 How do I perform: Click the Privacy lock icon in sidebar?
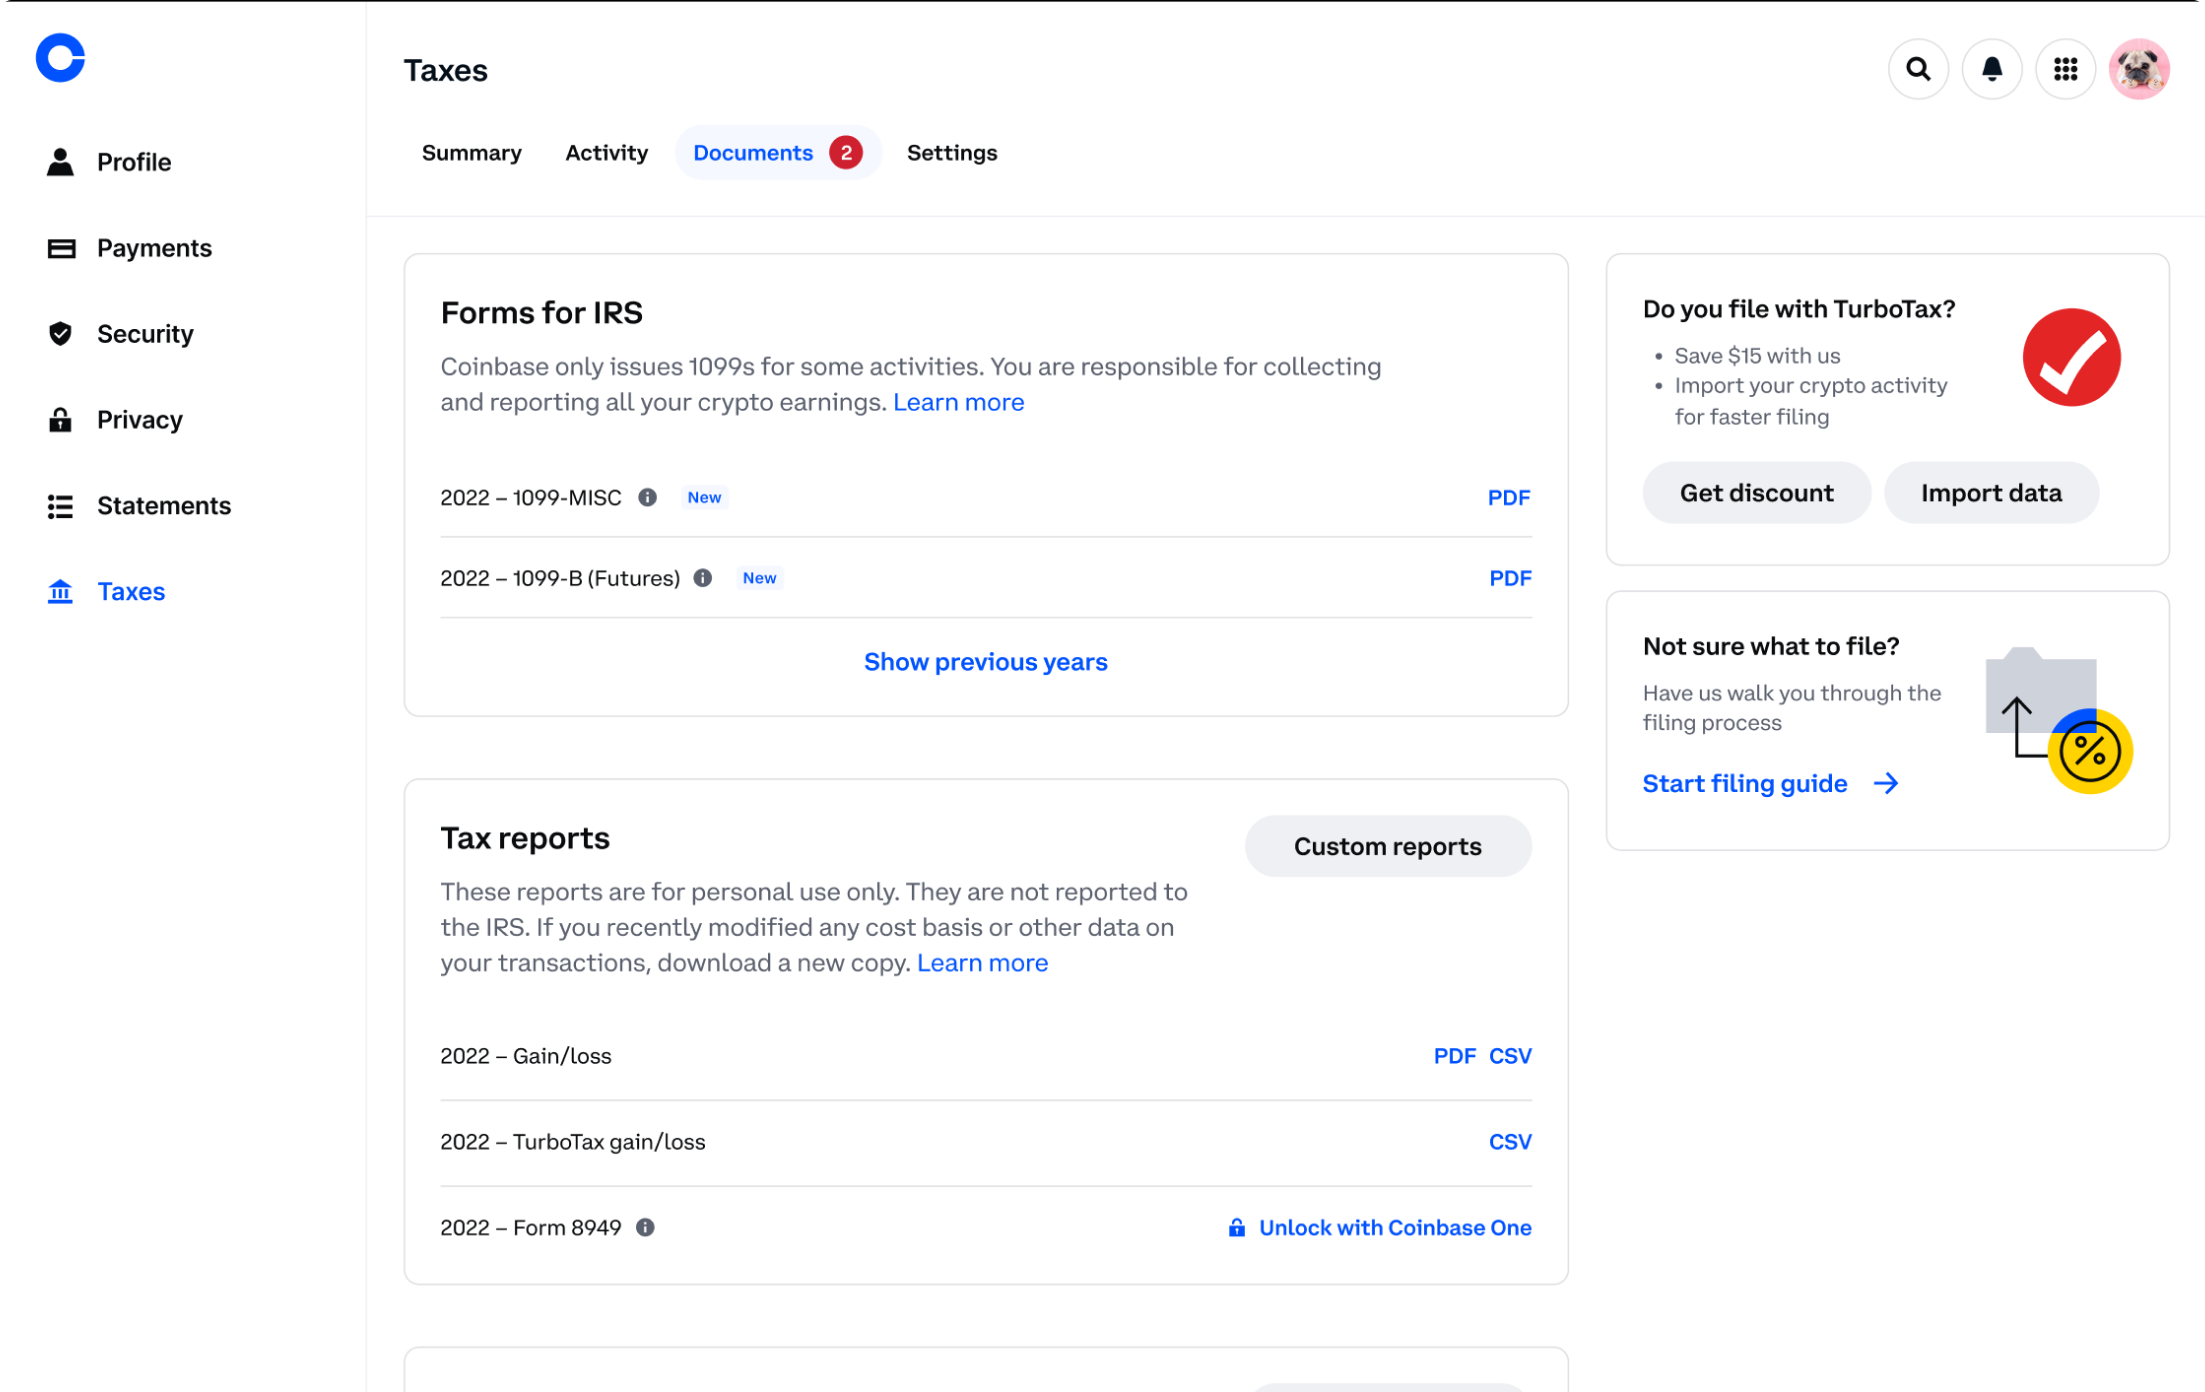pyautogui.click(x=60, y=420)
